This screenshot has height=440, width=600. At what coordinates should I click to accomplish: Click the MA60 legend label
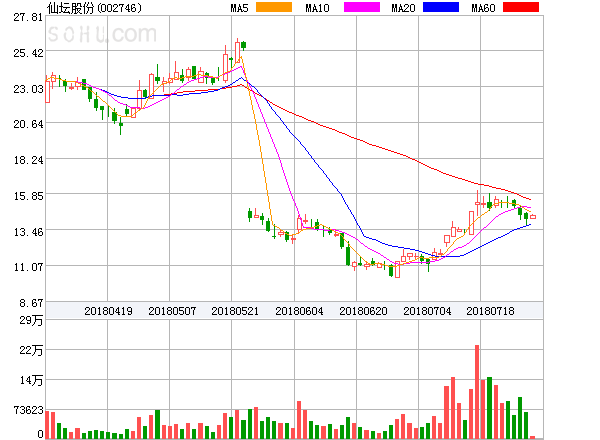coord(483,8)
